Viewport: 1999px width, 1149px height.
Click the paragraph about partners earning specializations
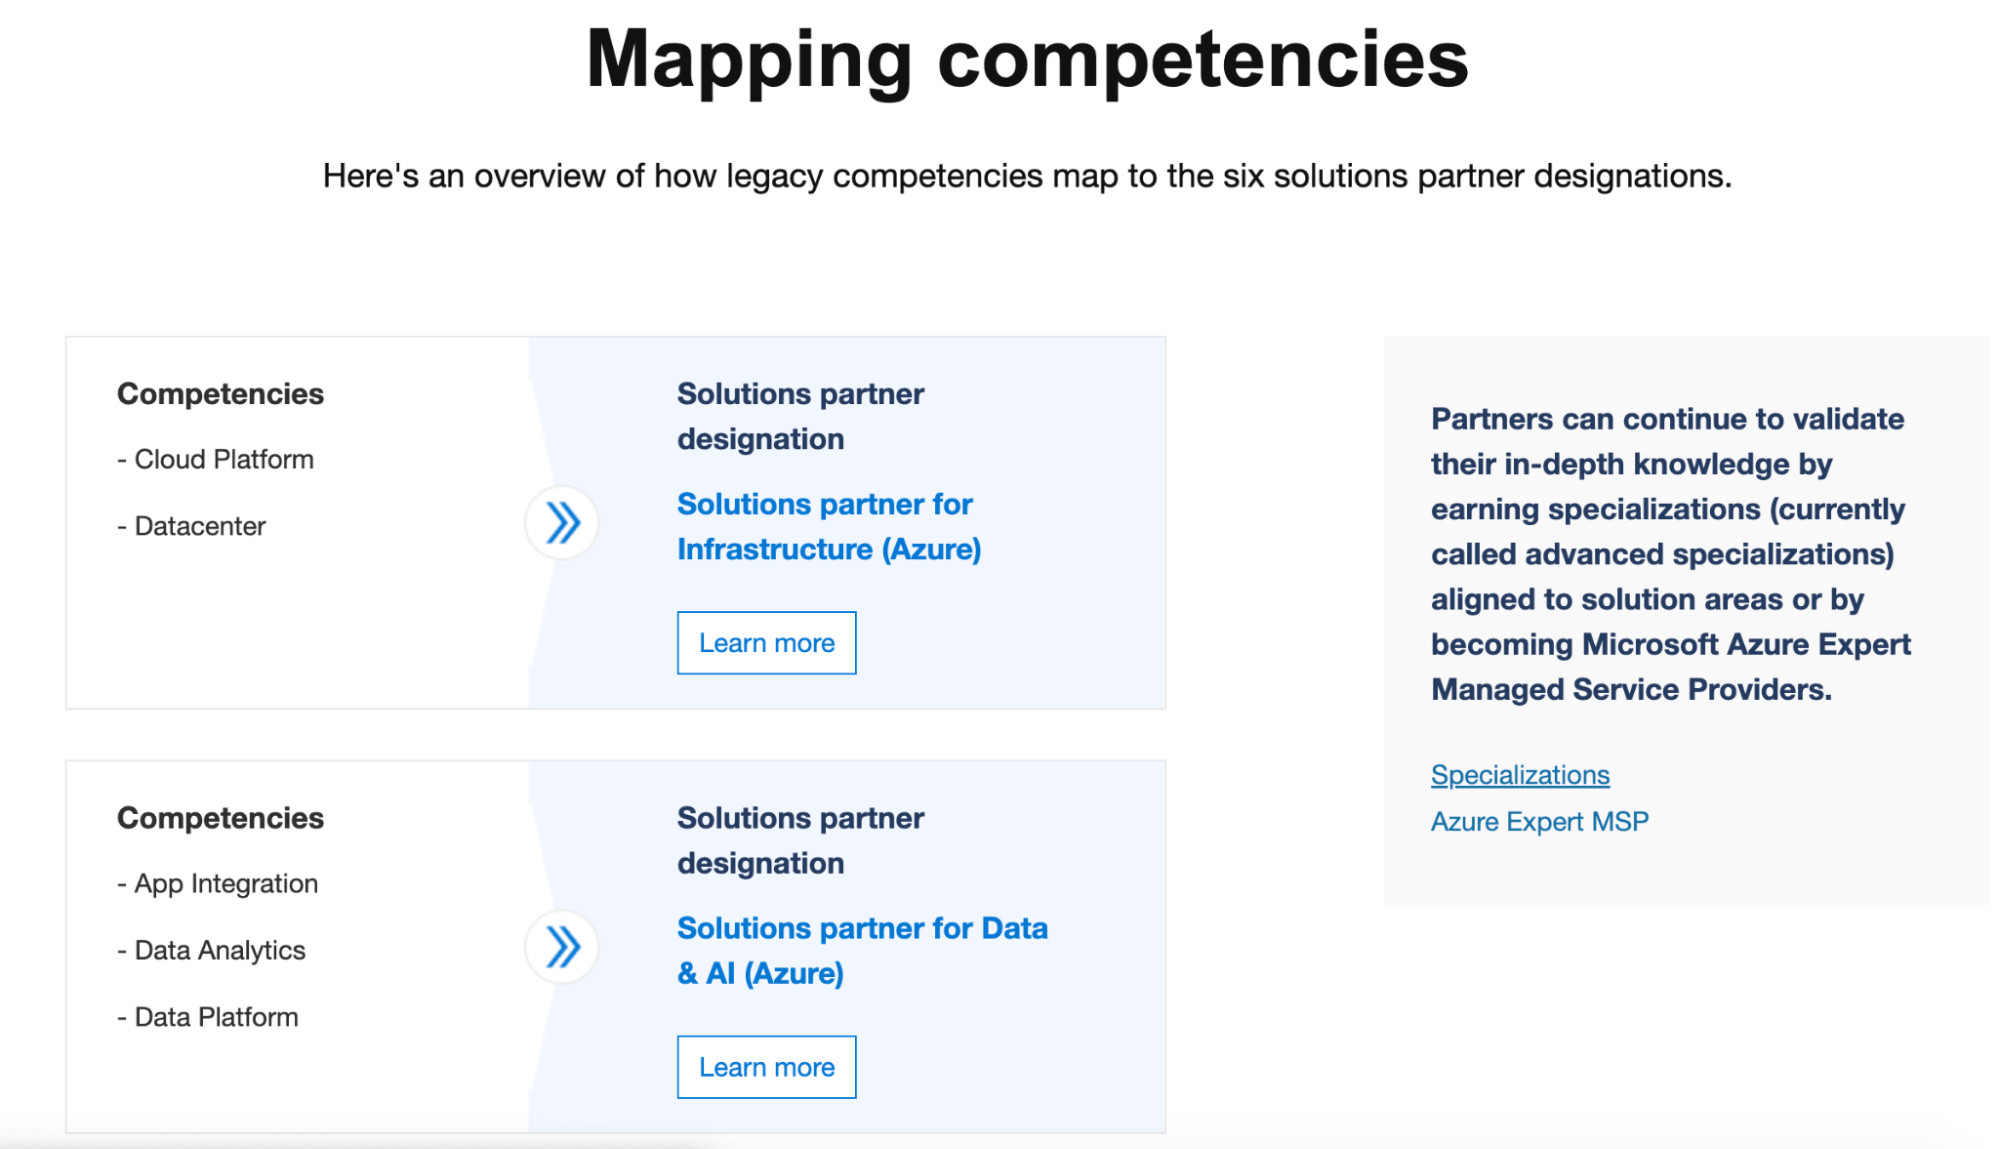[x=1670, y=554]
